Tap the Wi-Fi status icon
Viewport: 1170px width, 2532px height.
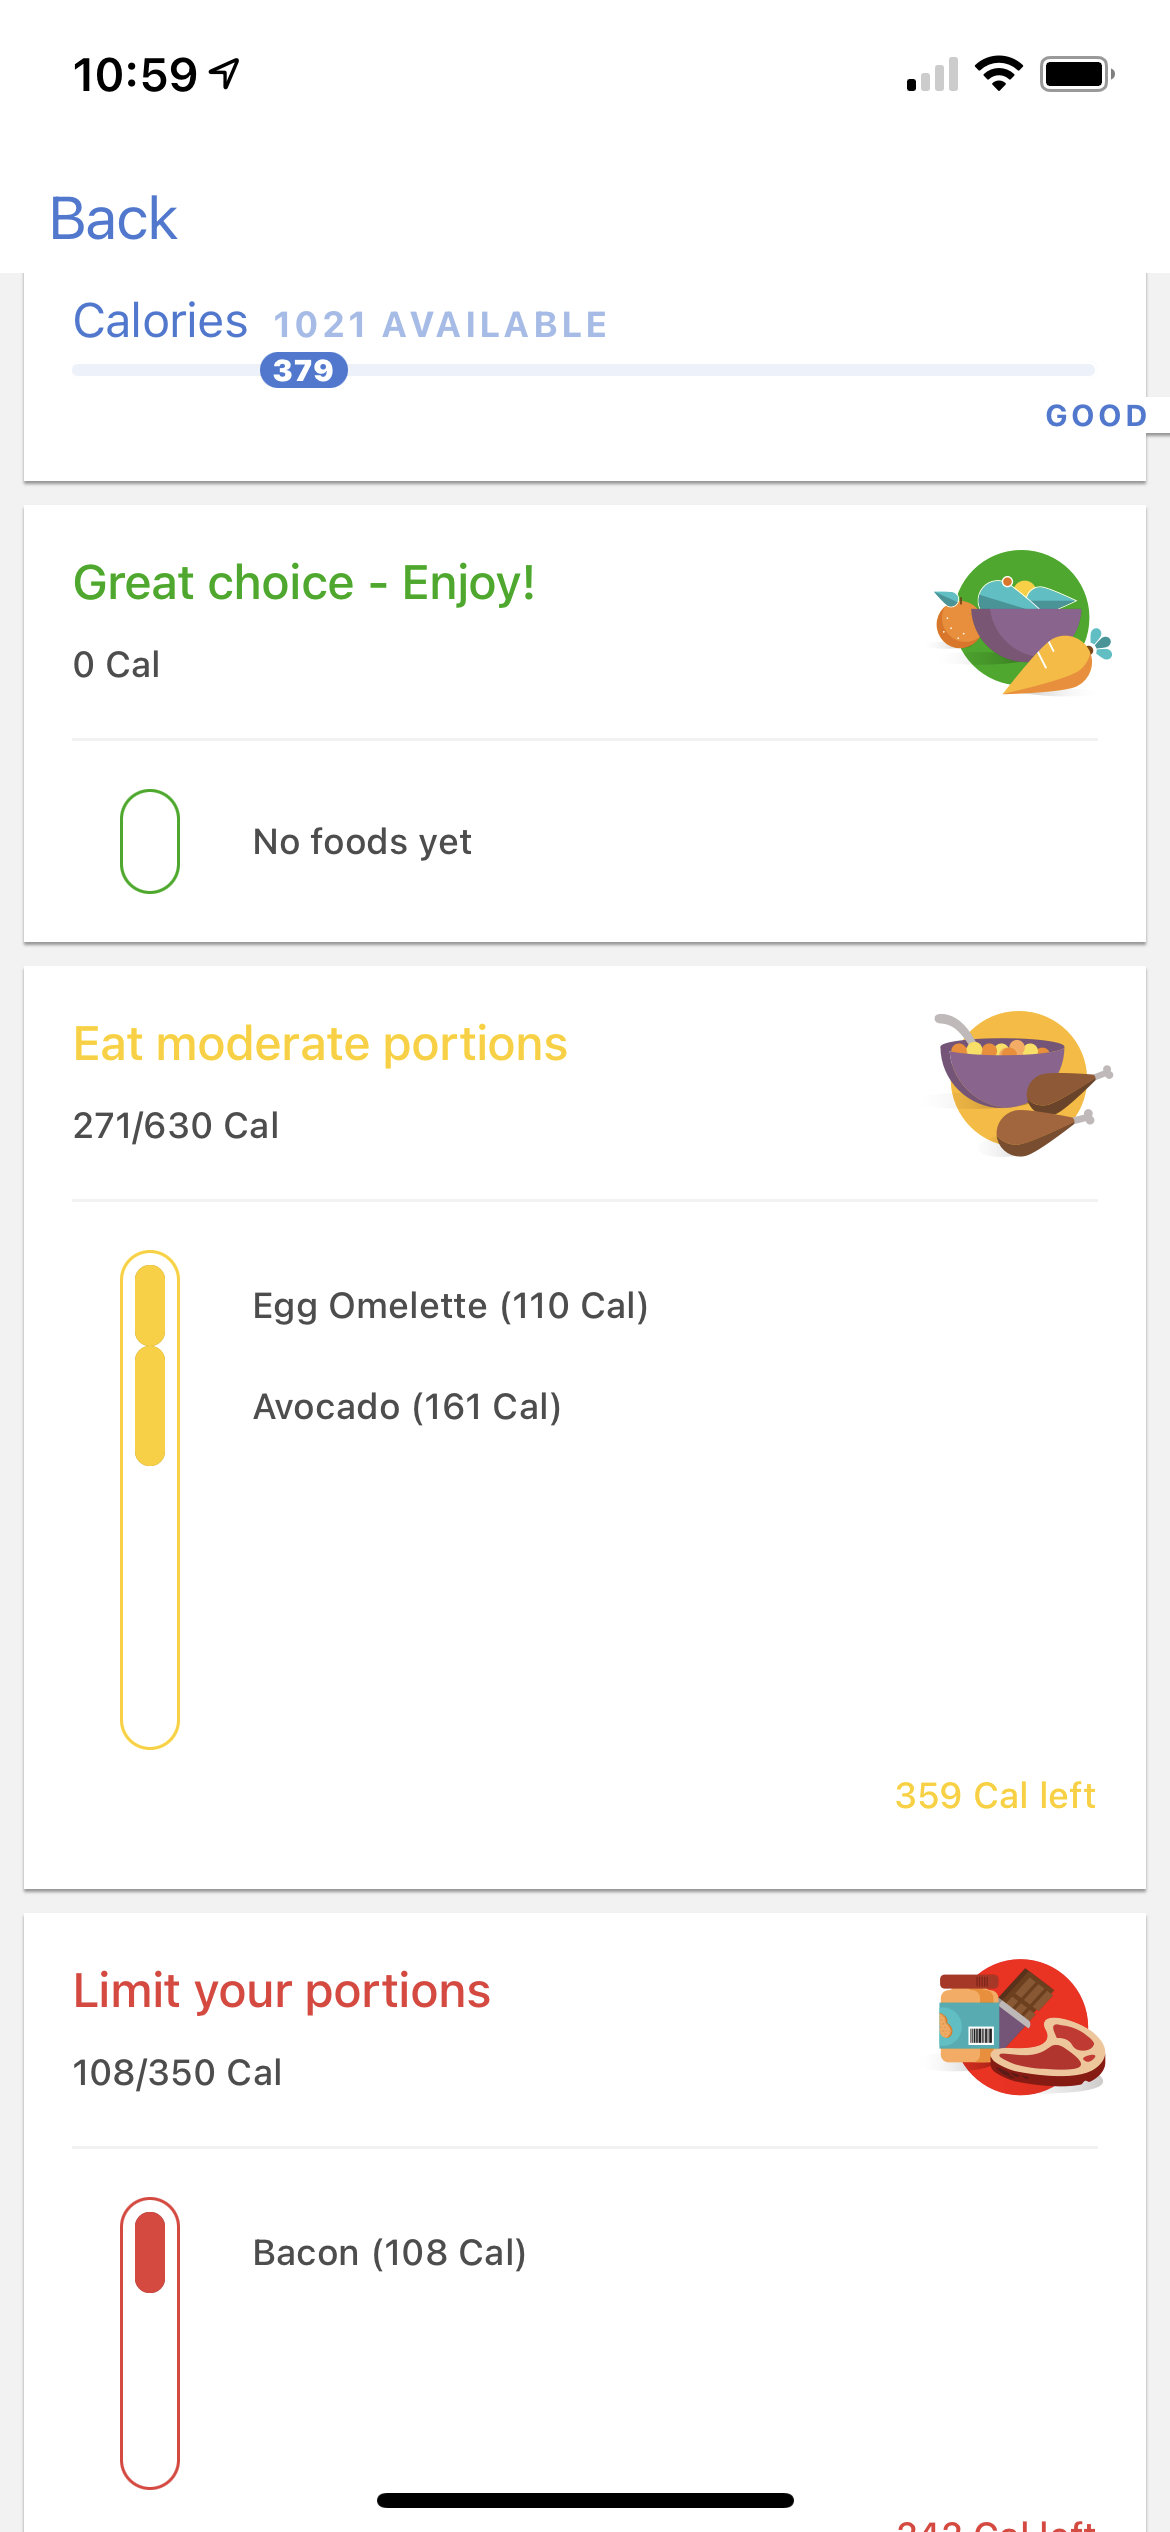point(998,74)
